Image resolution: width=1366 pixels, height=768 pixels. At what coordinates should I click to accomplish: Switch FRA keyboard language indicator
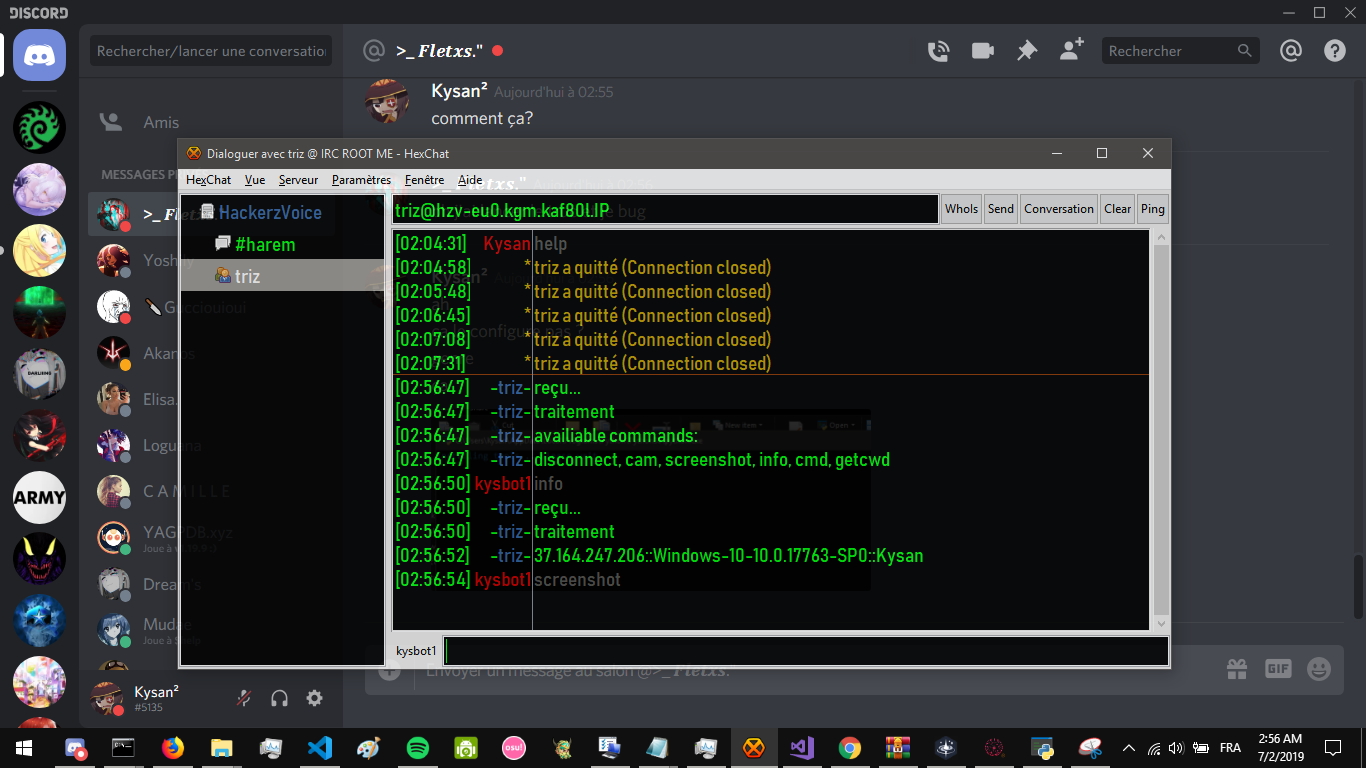click(1230, 748)
